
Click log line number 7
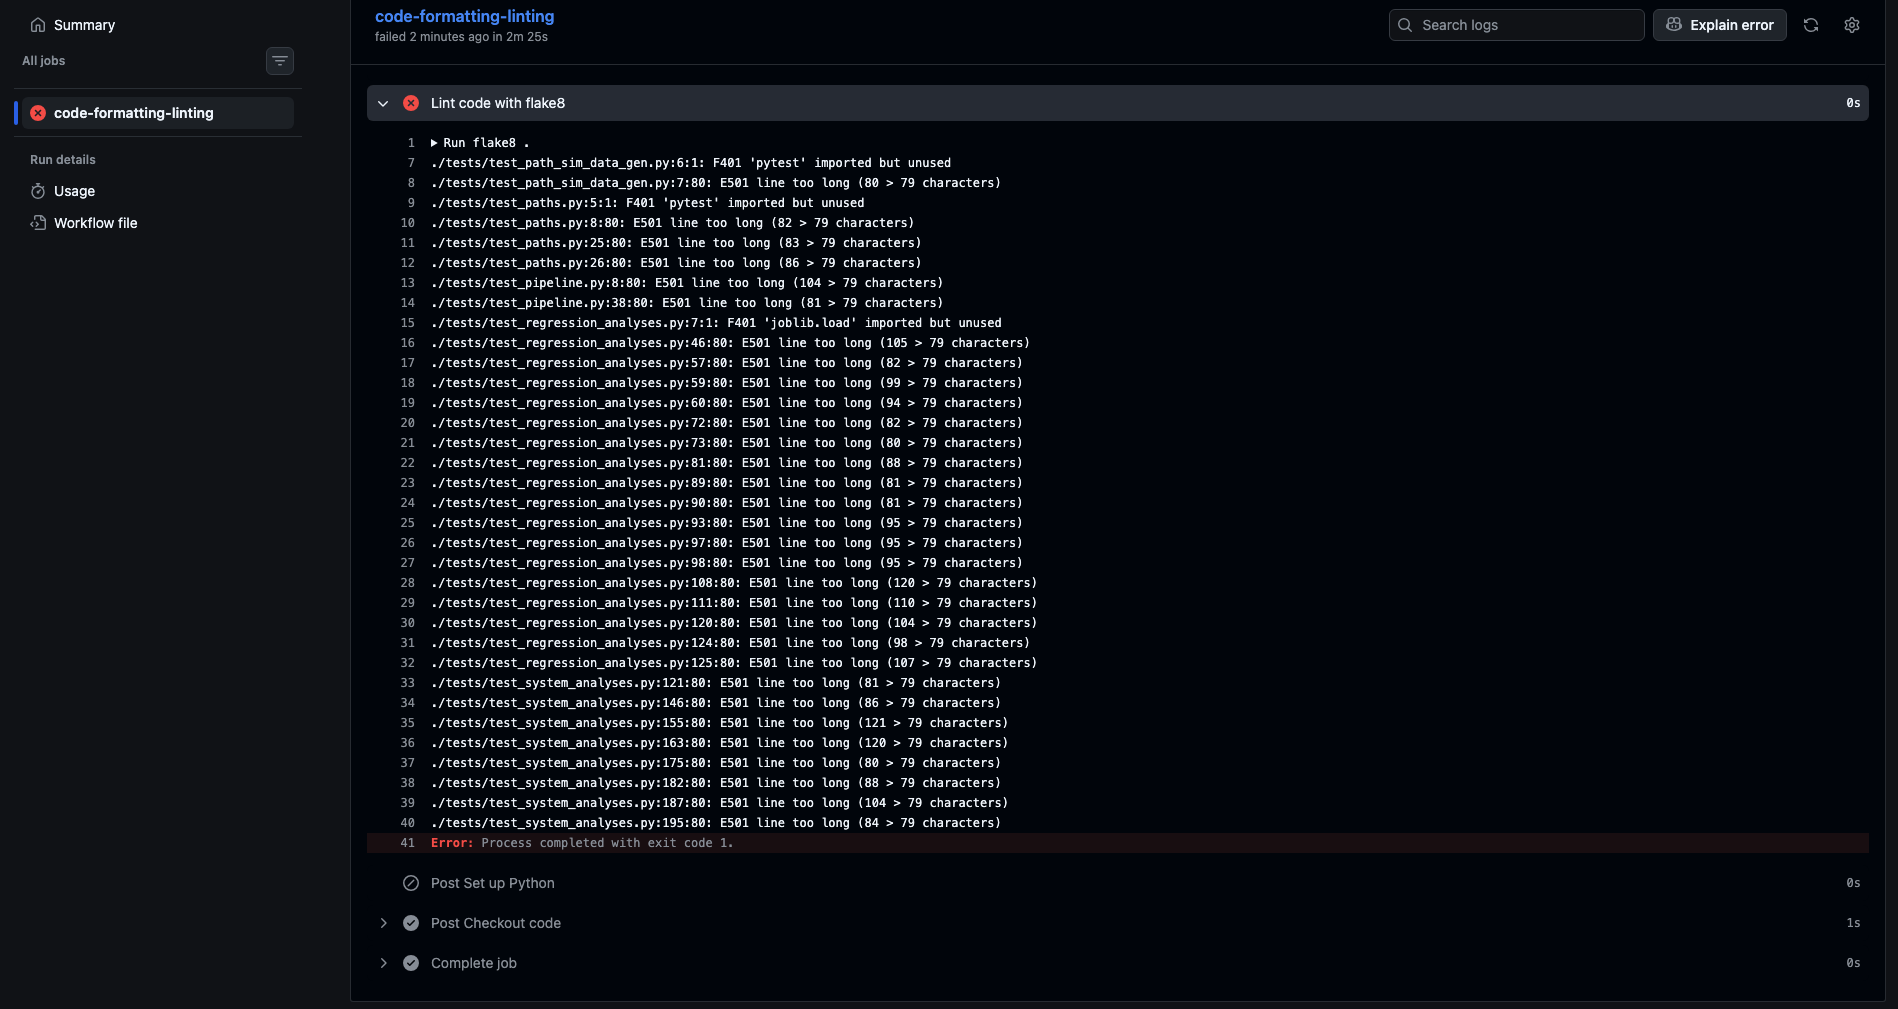click(x=411, y=163)
